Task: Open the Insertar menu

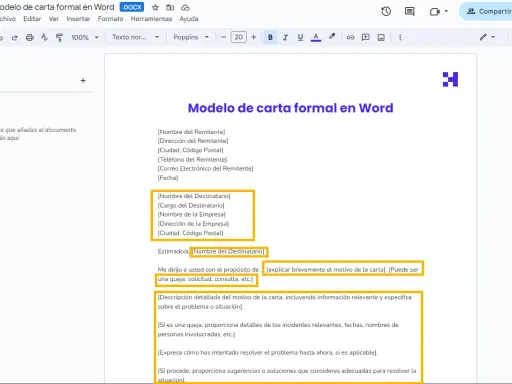Action: [78, 19]
